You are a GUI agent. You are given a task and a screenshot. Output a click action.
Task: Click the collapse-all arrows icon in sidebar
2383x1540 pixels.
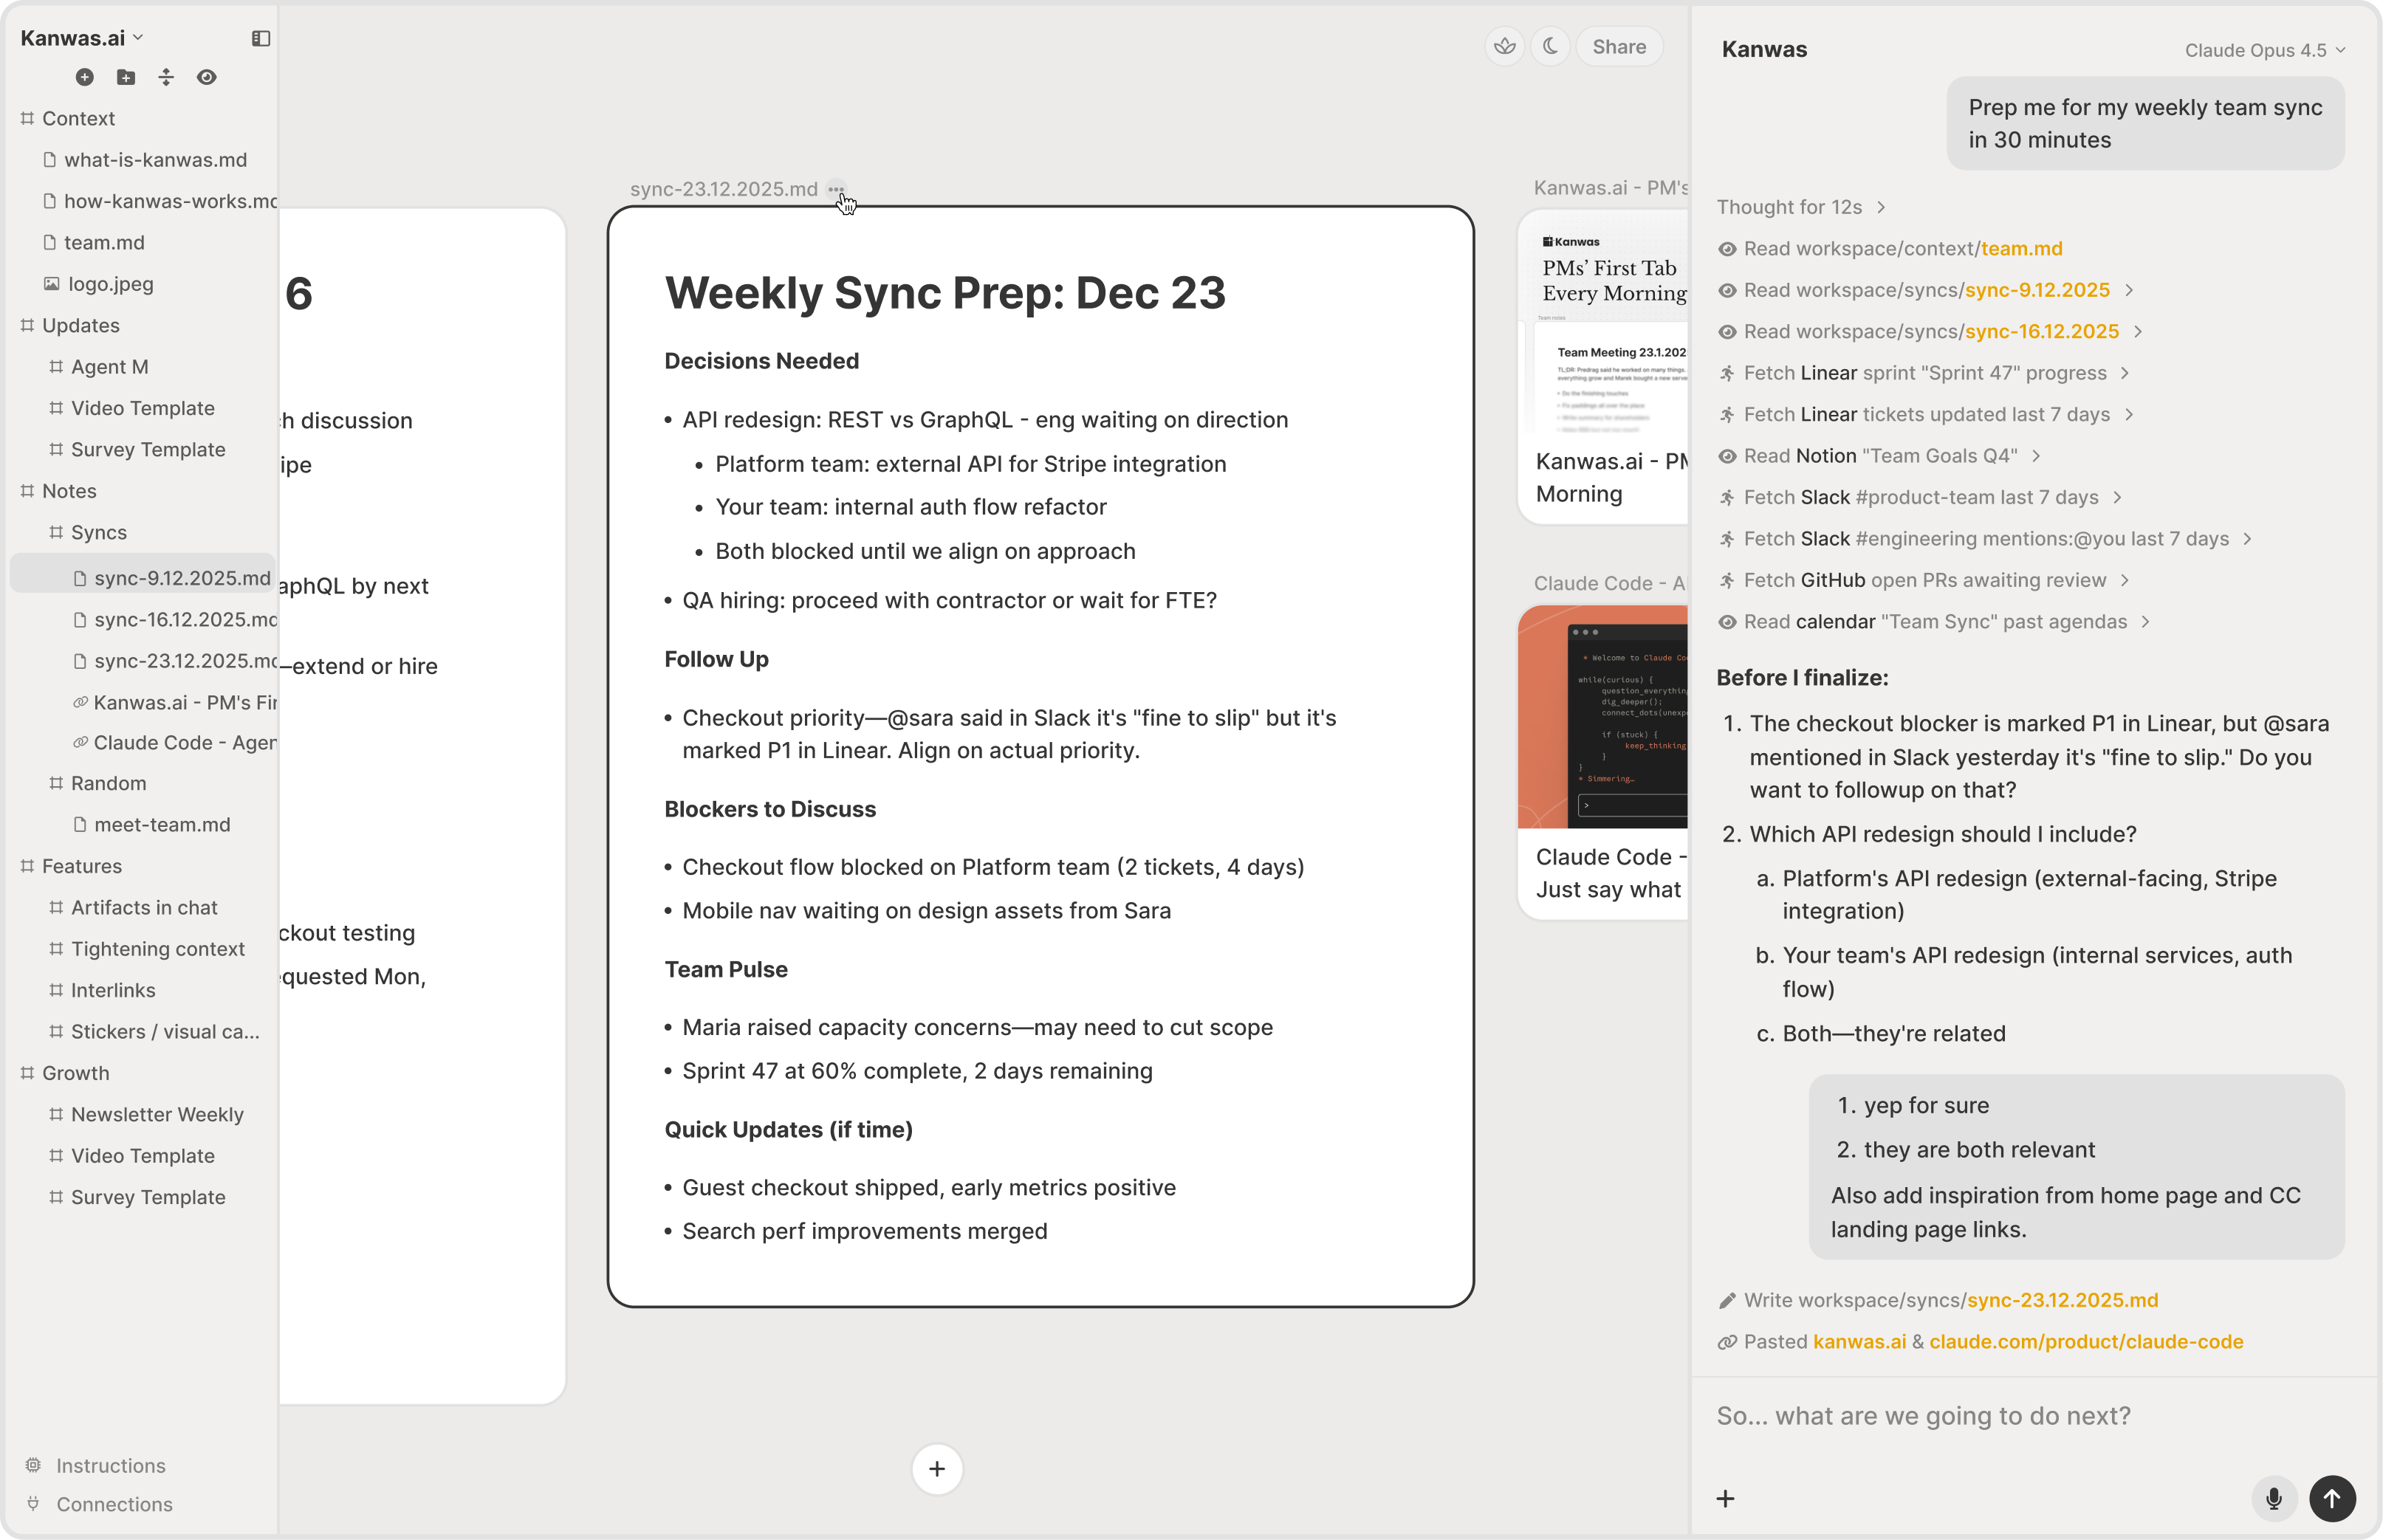click(166, 77)
